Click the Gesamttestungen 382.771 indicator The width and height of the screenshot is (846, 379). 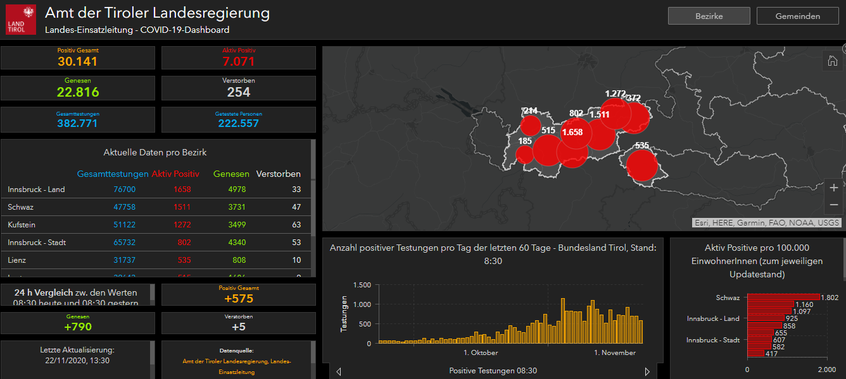pos(78,119)
